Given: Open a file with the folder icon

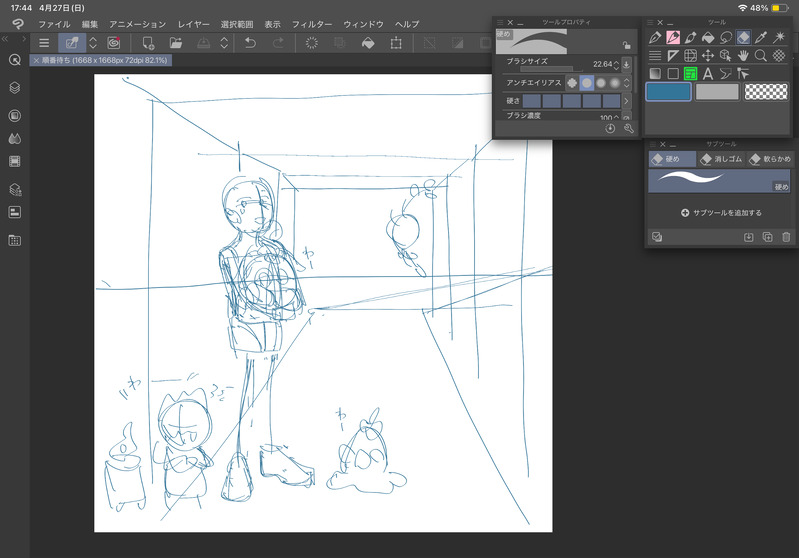Looking at the screenshot, I should point(176,43).
